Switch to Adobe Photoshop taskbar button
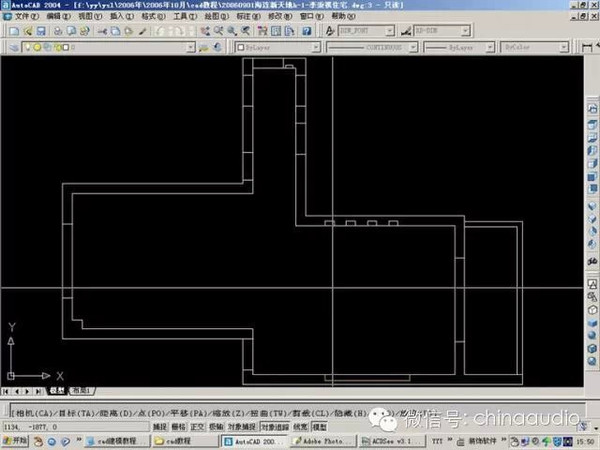The image size is (600, 450). coord(323,442)
